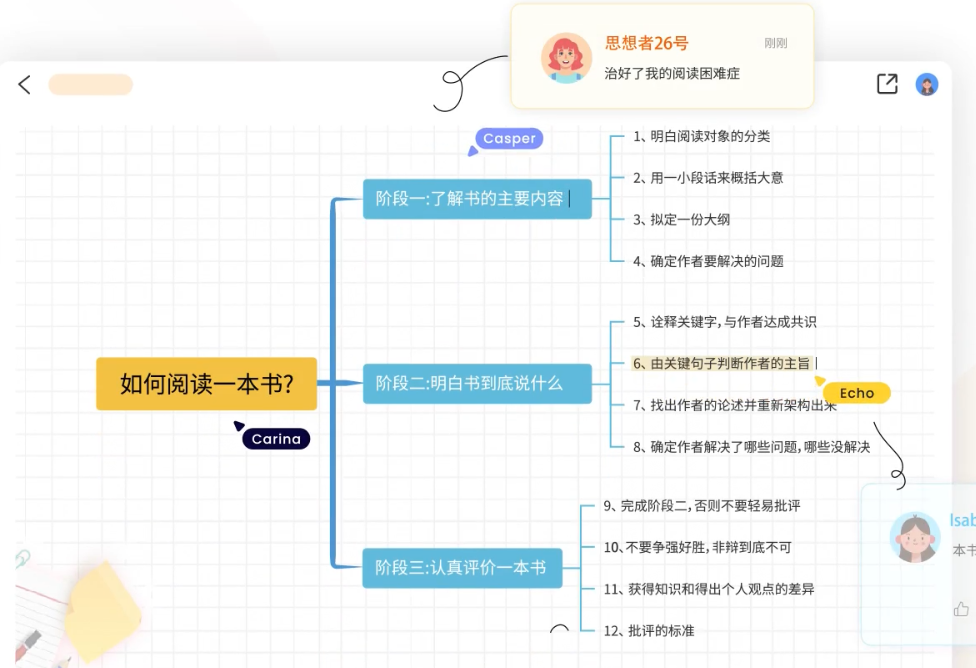This screenshot has height=668, width=976.
Task: Click item 1 明白阅读对象的分类
Action: 701,136
